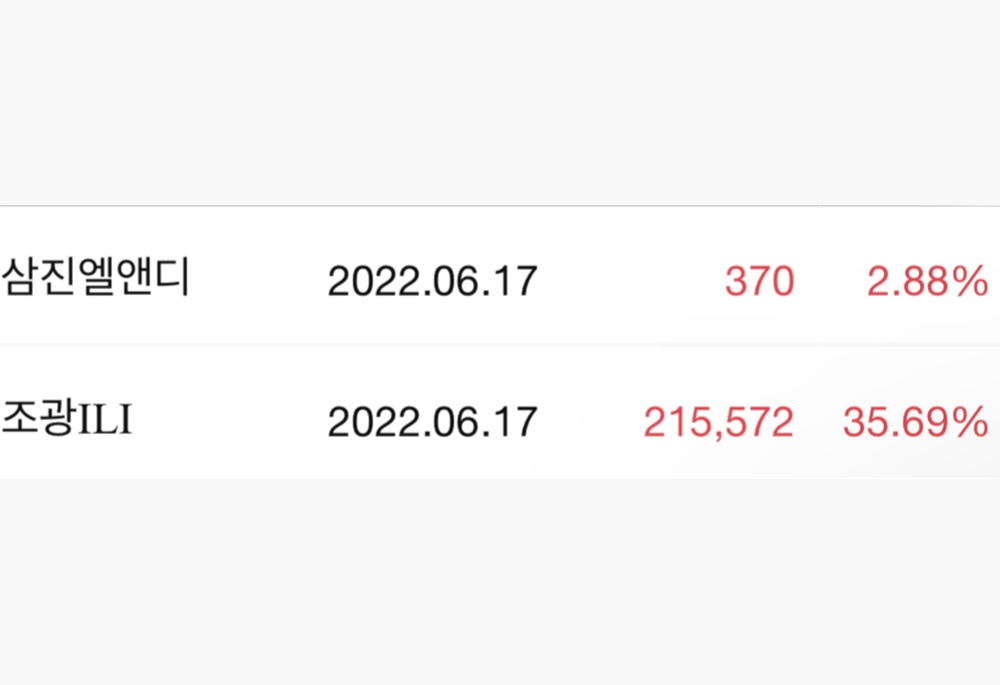Click the date in the 삼진엘앤디 row

point(432,282)
